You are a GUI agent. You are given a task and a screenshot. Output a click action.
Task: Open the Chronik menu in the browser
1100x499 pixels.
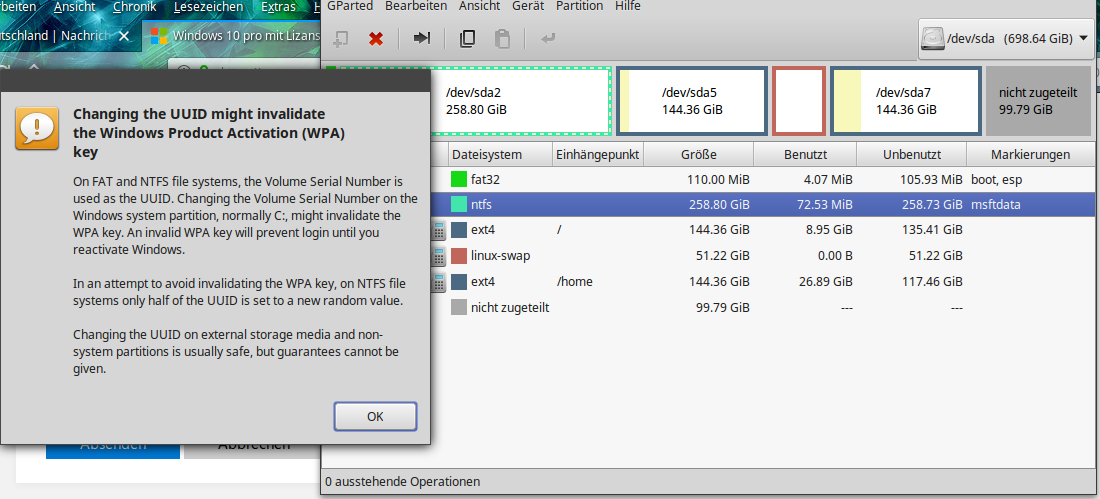[x=135, y=7]
